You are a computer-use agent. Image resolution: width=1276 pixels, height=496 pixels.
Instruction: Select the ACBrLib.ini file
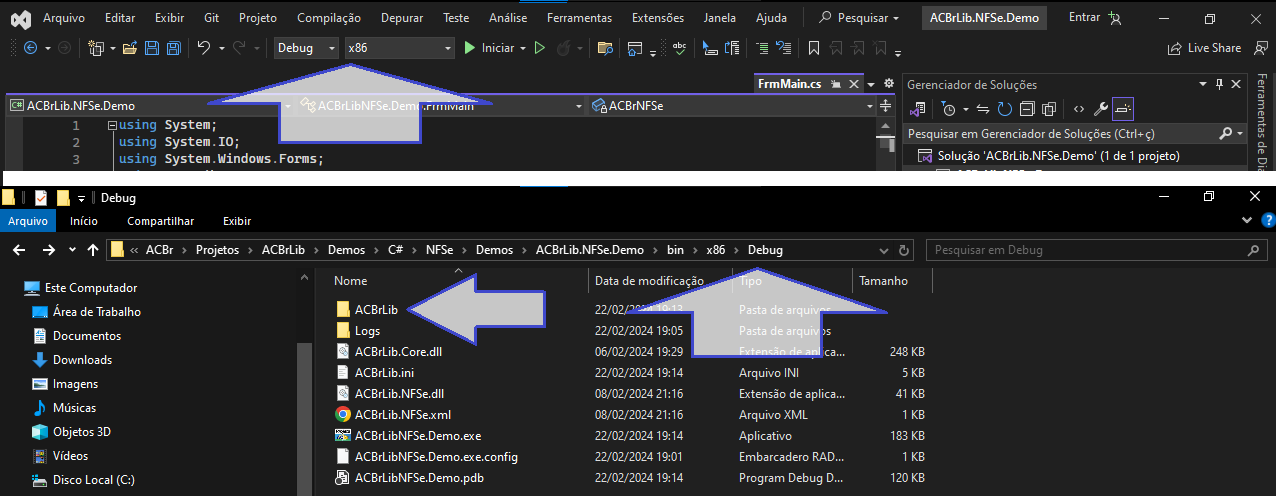click(x=384, y=373)
